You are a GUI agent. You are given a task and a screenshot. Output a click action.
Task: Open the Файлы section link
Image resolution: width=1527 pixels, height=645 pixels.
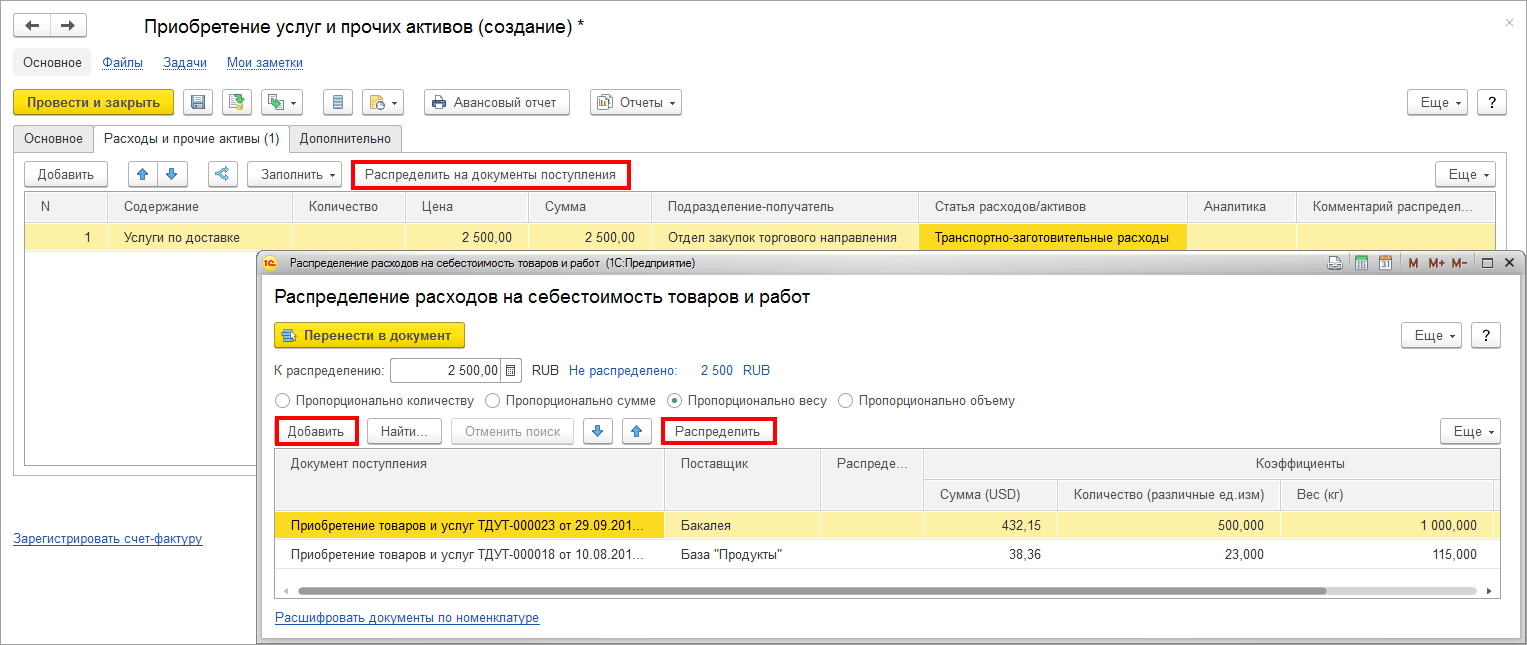click(x=122, y=62)
